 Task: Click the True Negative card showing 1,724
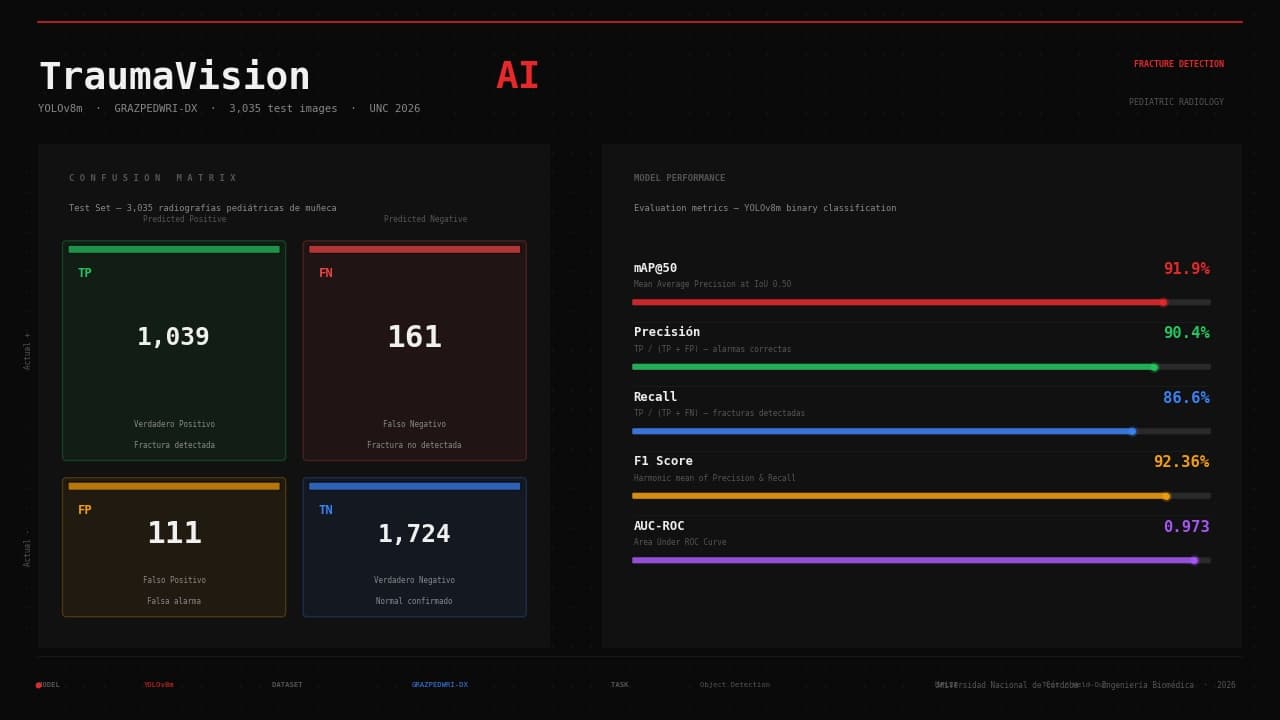[x=414, y=547]
